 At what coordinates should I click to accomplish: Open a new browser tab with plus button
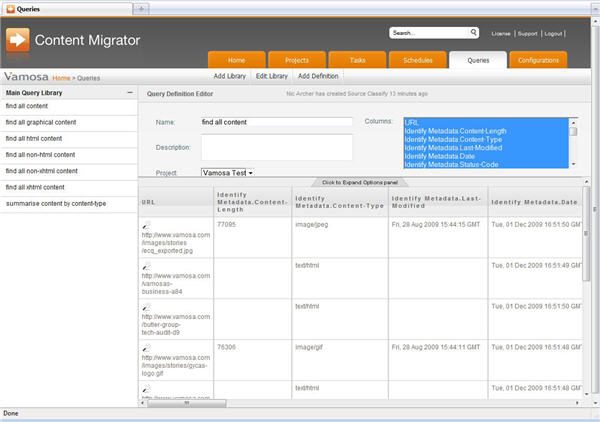(141, 9)
